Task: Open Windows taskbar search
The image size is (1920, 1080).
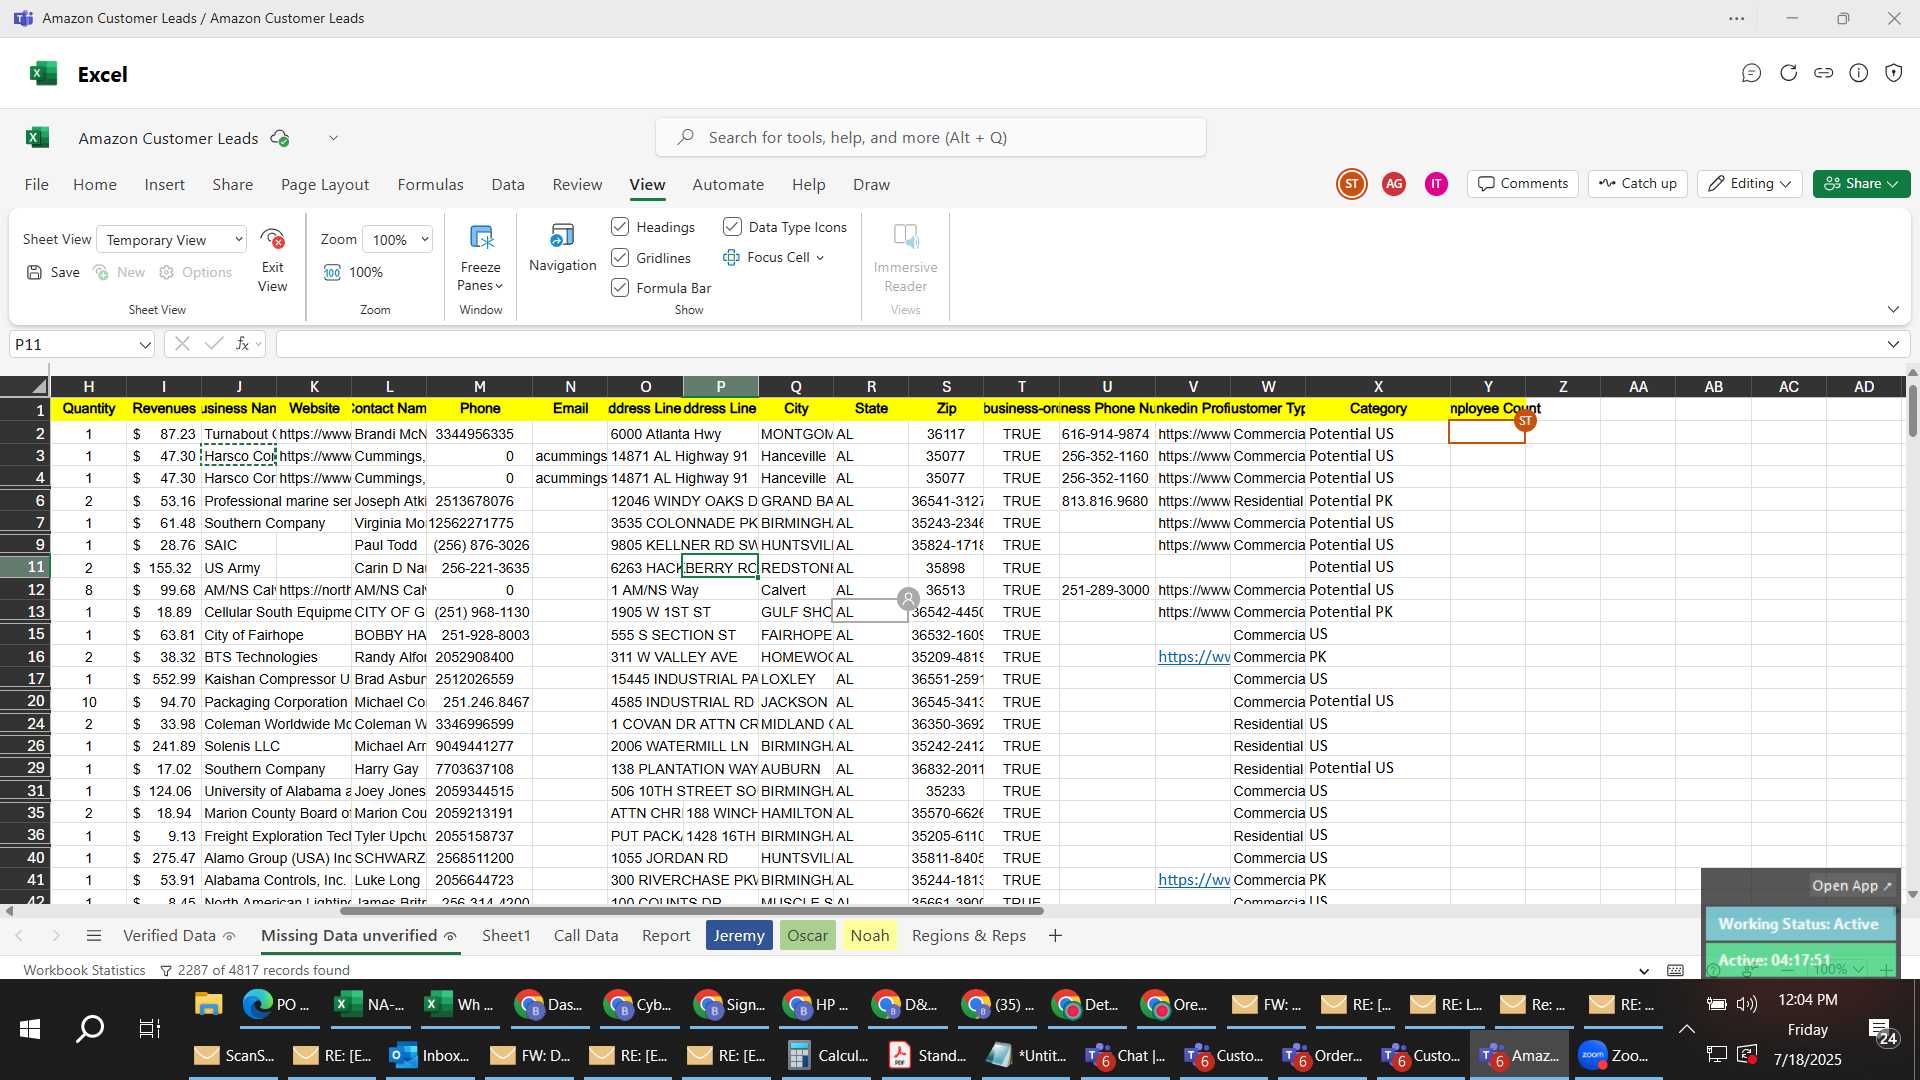Action: [x=91, y=1028]
